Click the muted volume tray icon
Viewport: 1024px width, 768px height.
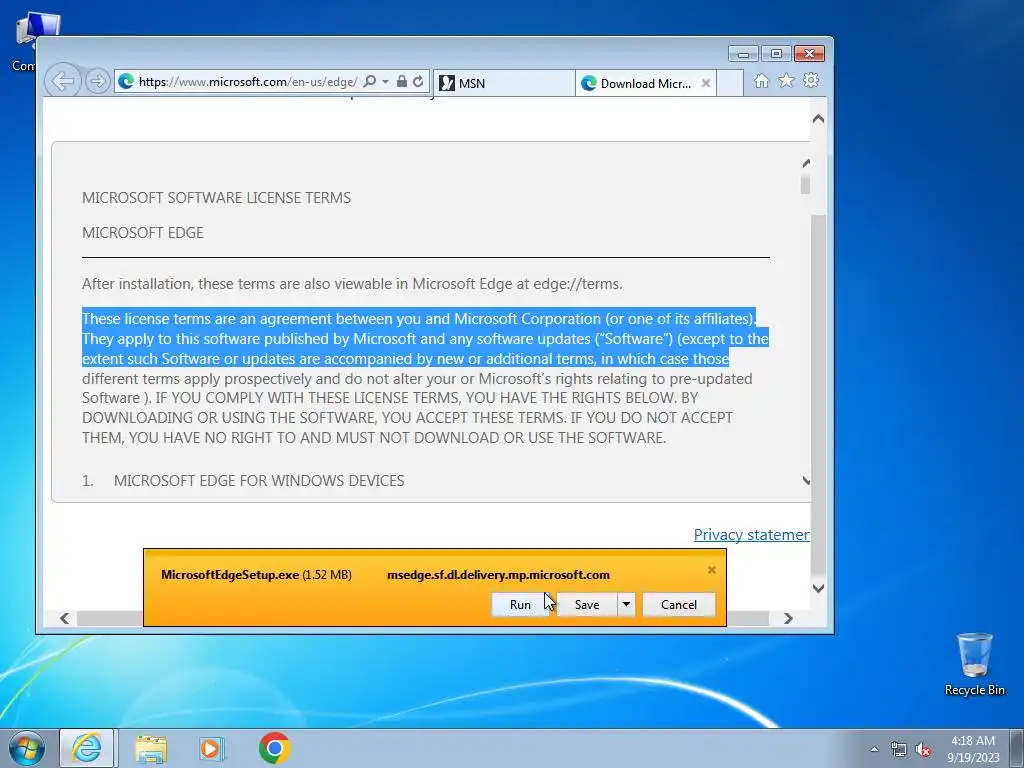tap(923, 749)
